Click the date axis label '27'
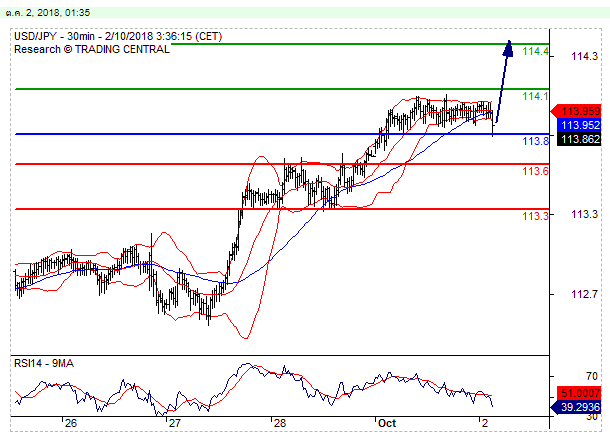 tap(175, 423)
